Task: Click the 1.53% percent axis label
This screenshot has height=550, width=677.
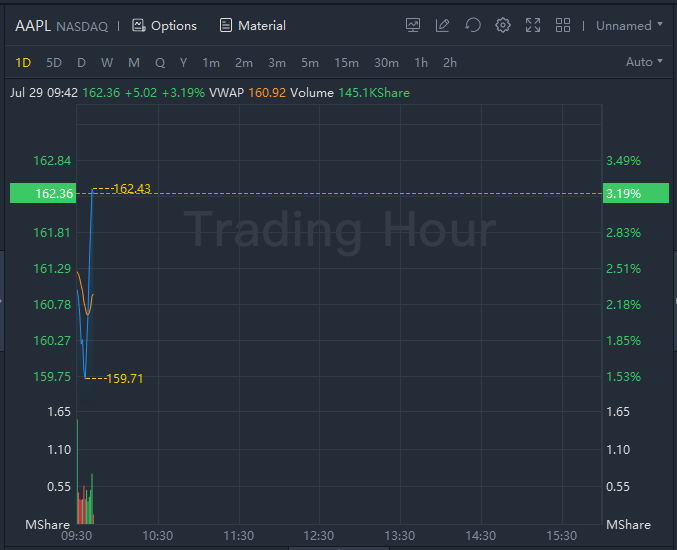Action: [x=623, y=377]
